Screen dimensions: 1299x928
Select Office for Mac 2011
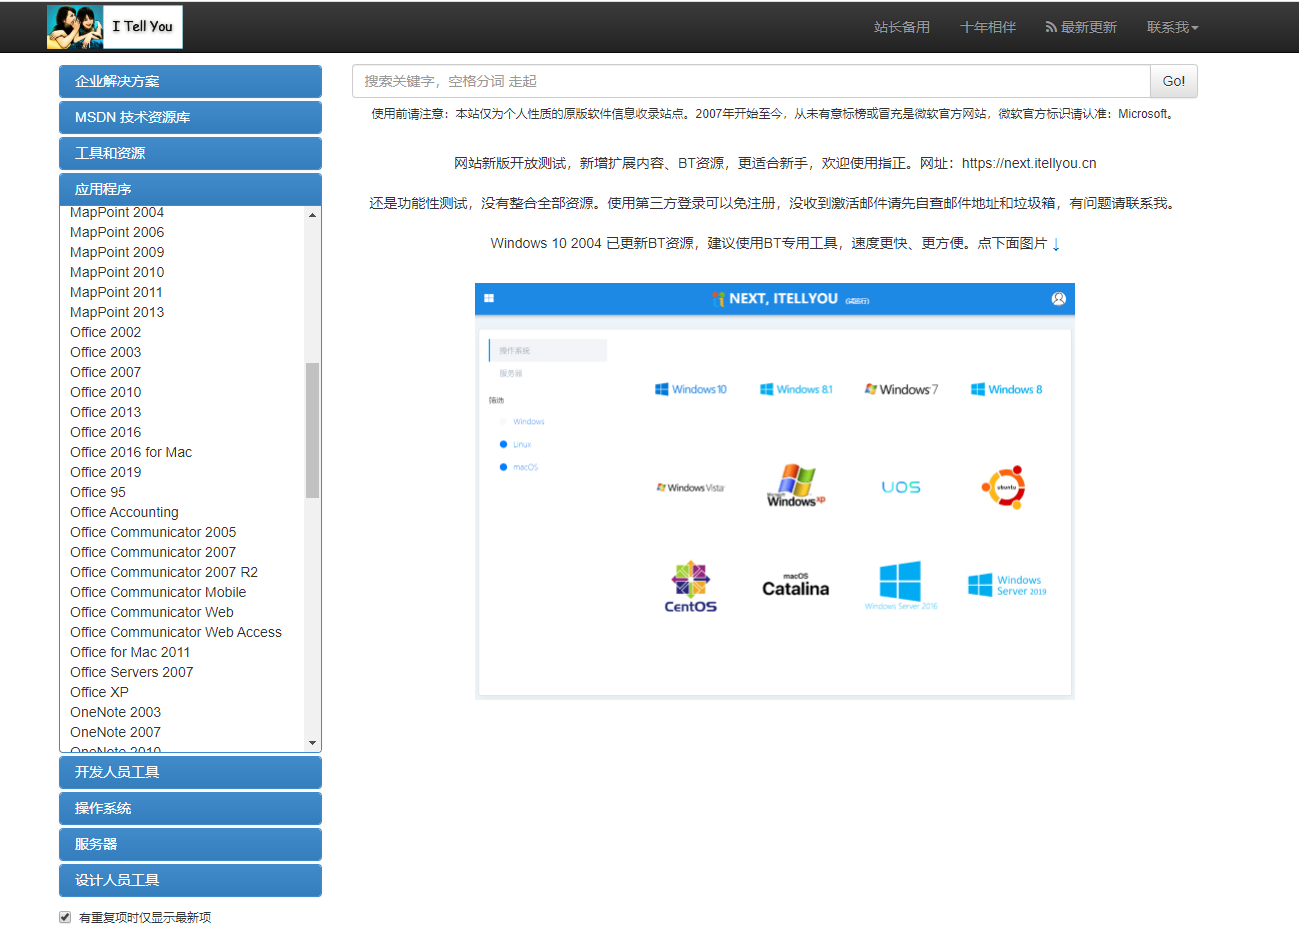130,652
